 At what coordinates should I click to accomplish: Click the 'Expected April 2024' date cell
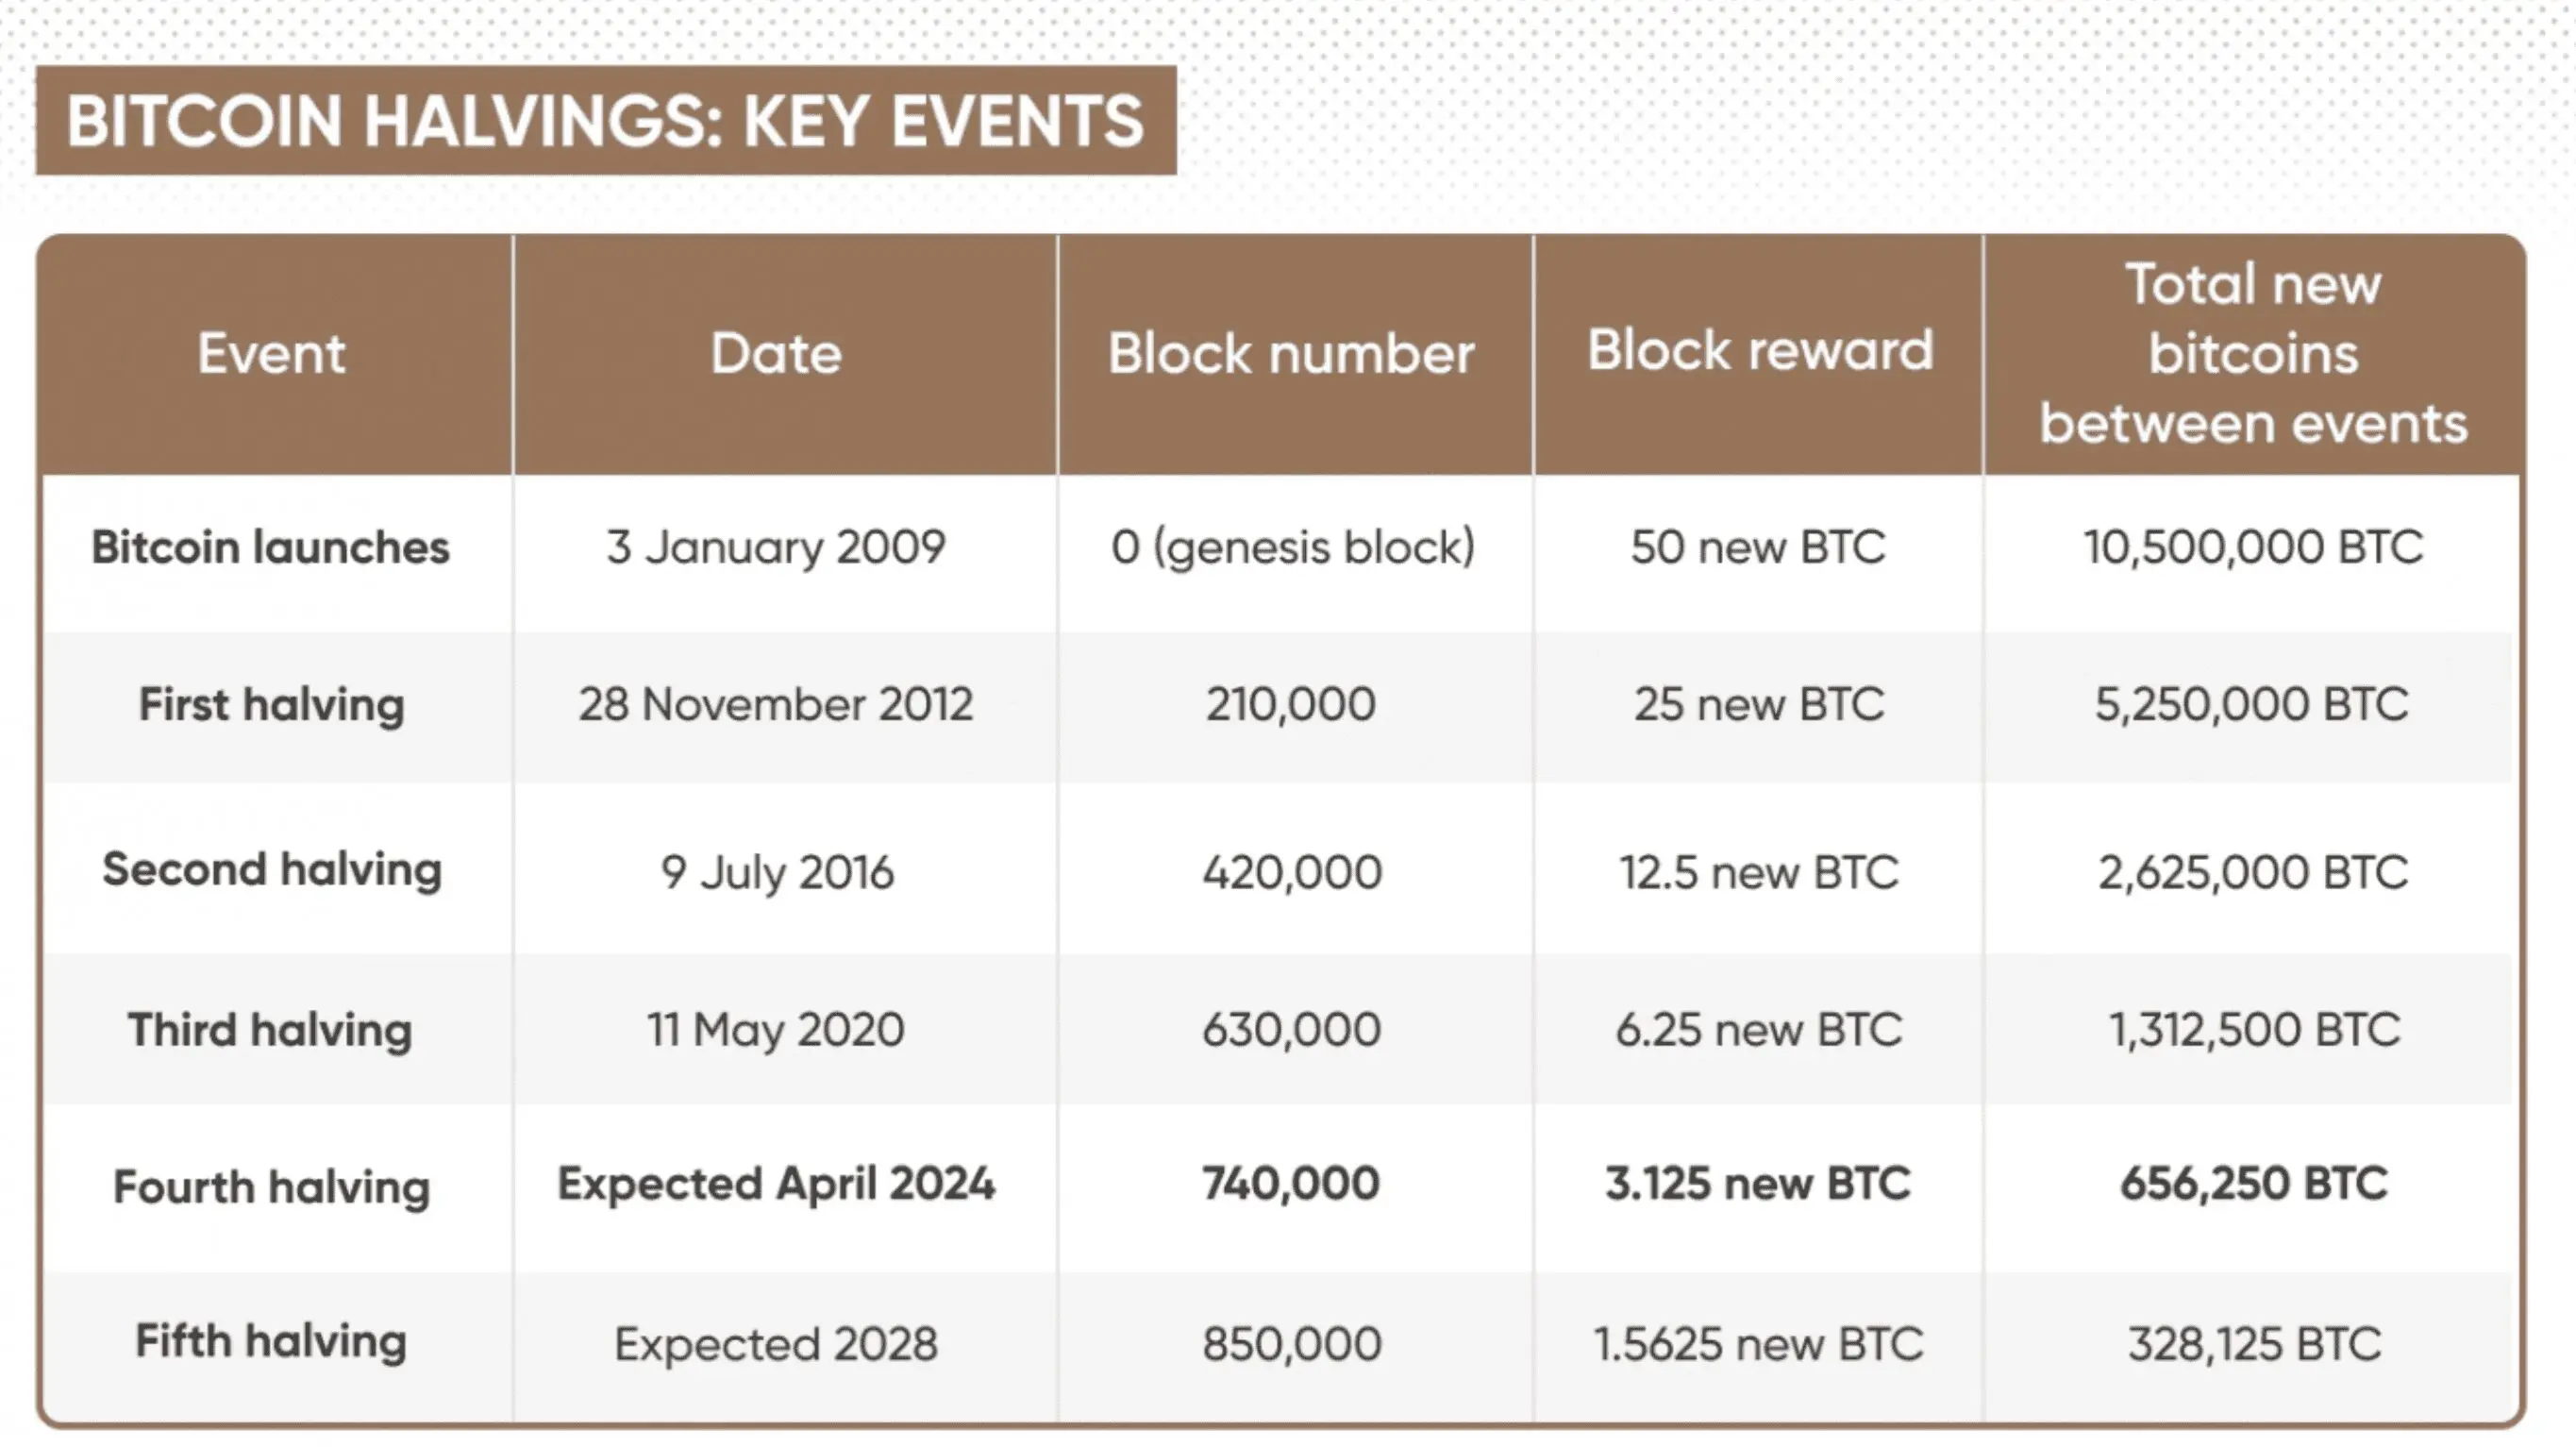776,1184
